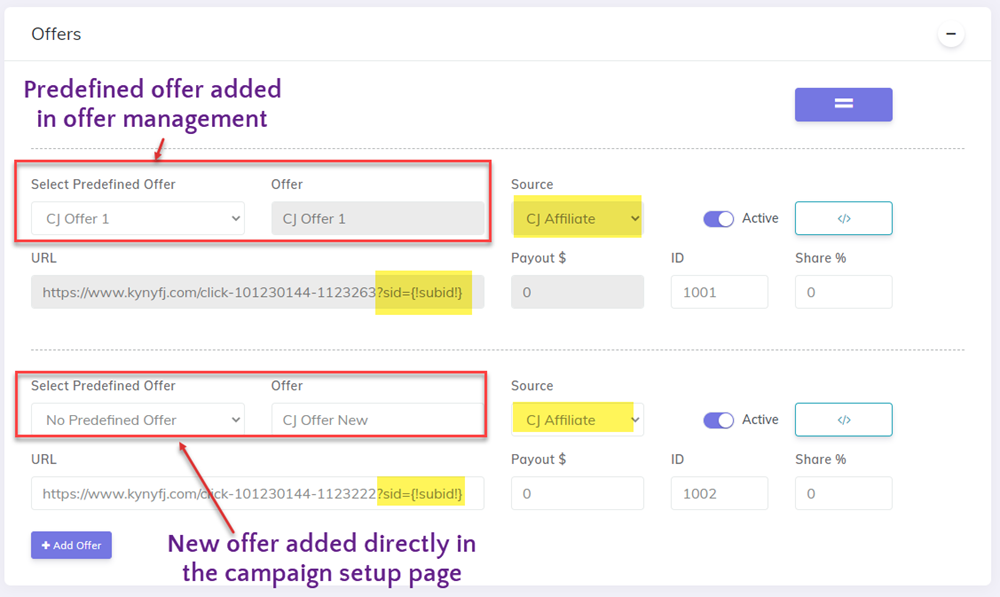Open the second offer's Source dropdown

click(577, 418)
